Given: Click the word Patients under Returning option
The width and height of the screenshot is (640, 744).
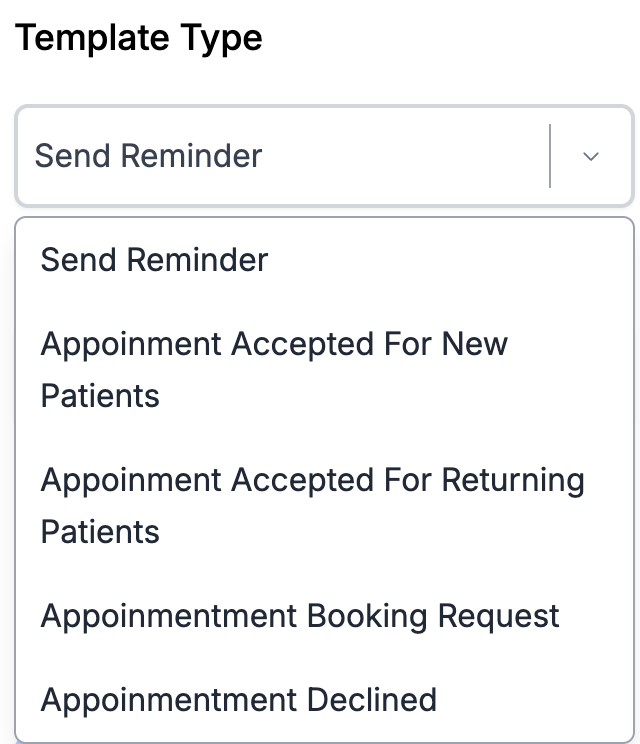Looking at the screenshot, I should 100,532.
